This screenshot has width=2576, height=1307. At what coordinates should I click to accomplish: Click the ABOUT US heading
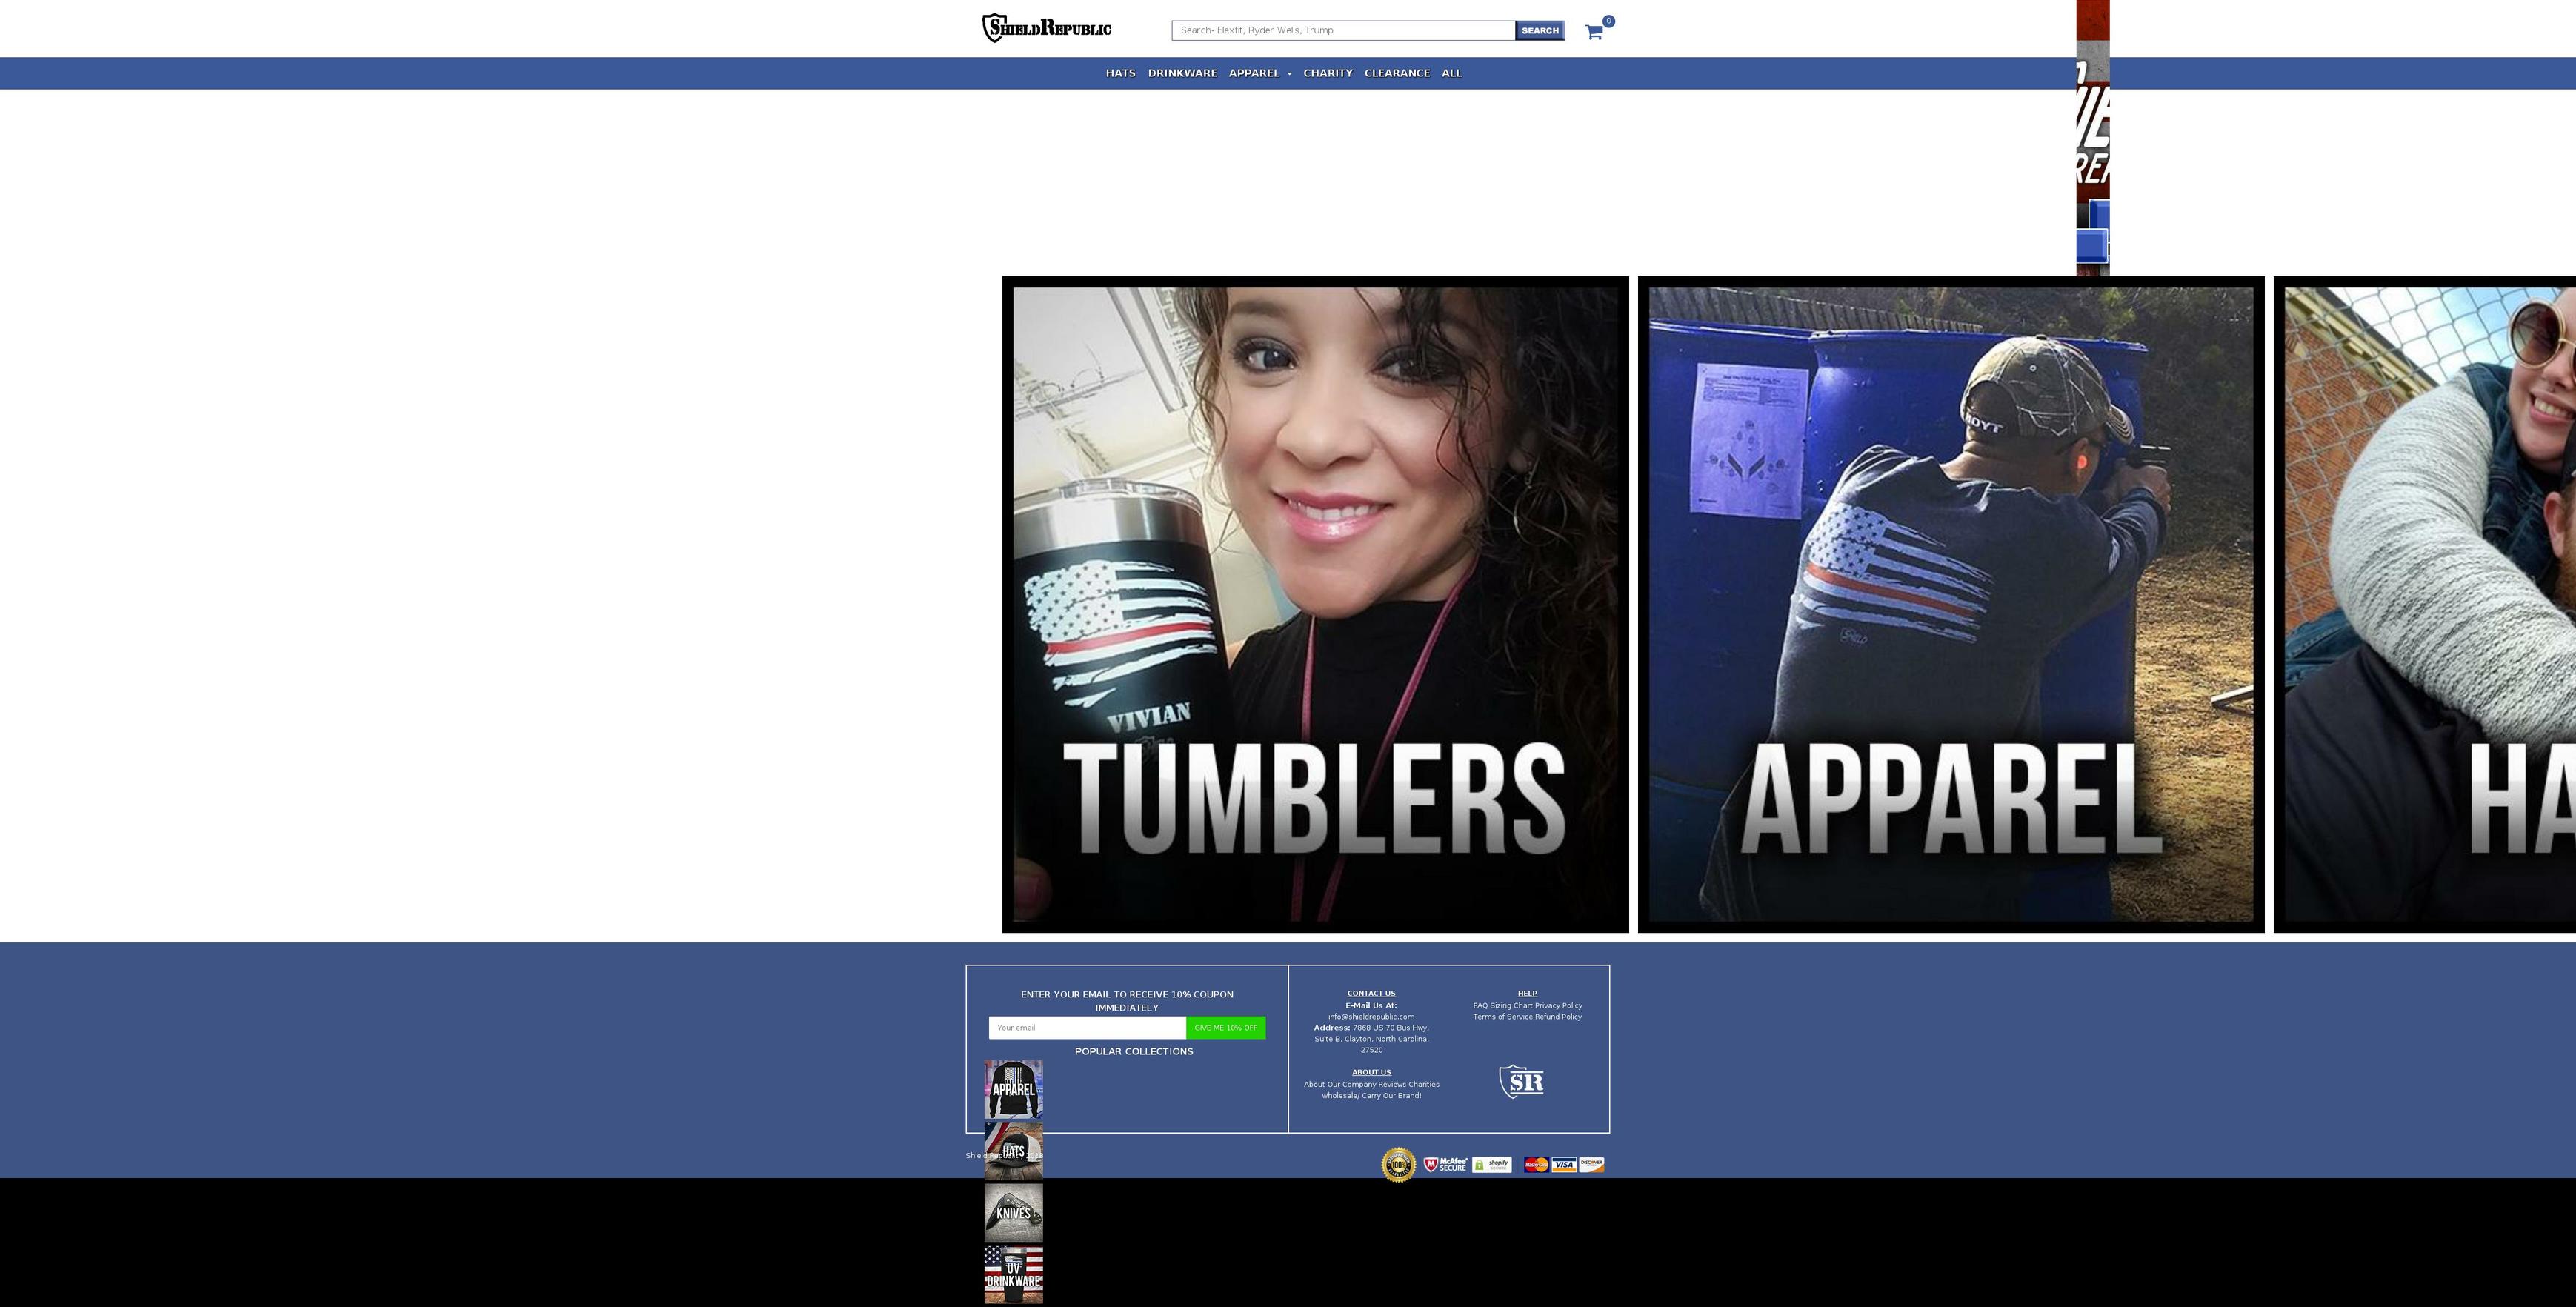click(x=1371, y=1073)
